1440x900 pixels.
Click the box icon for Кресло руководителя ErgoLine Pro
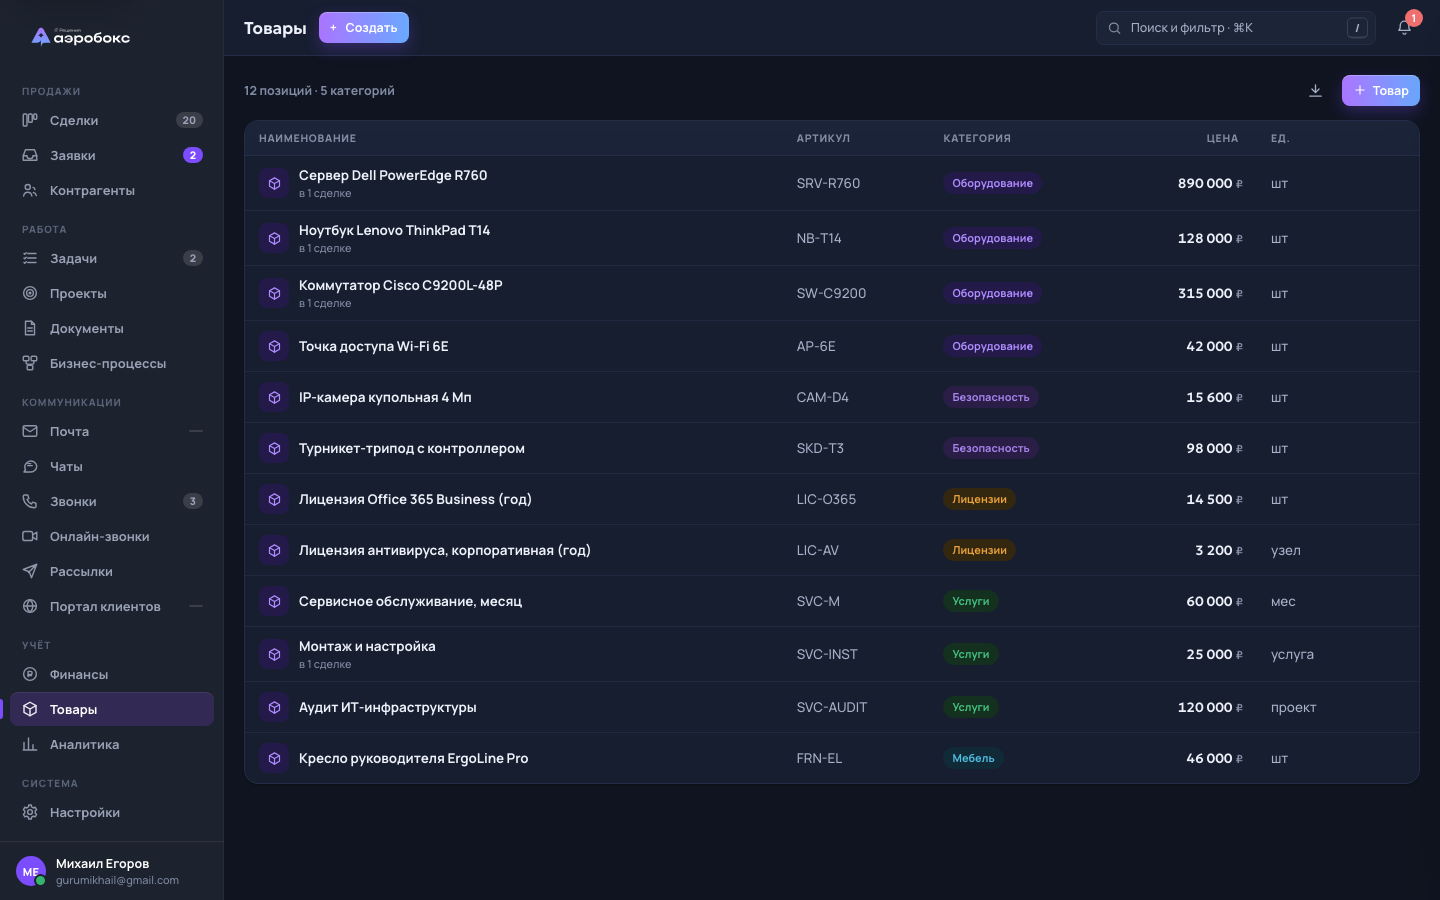pos(274,758)
